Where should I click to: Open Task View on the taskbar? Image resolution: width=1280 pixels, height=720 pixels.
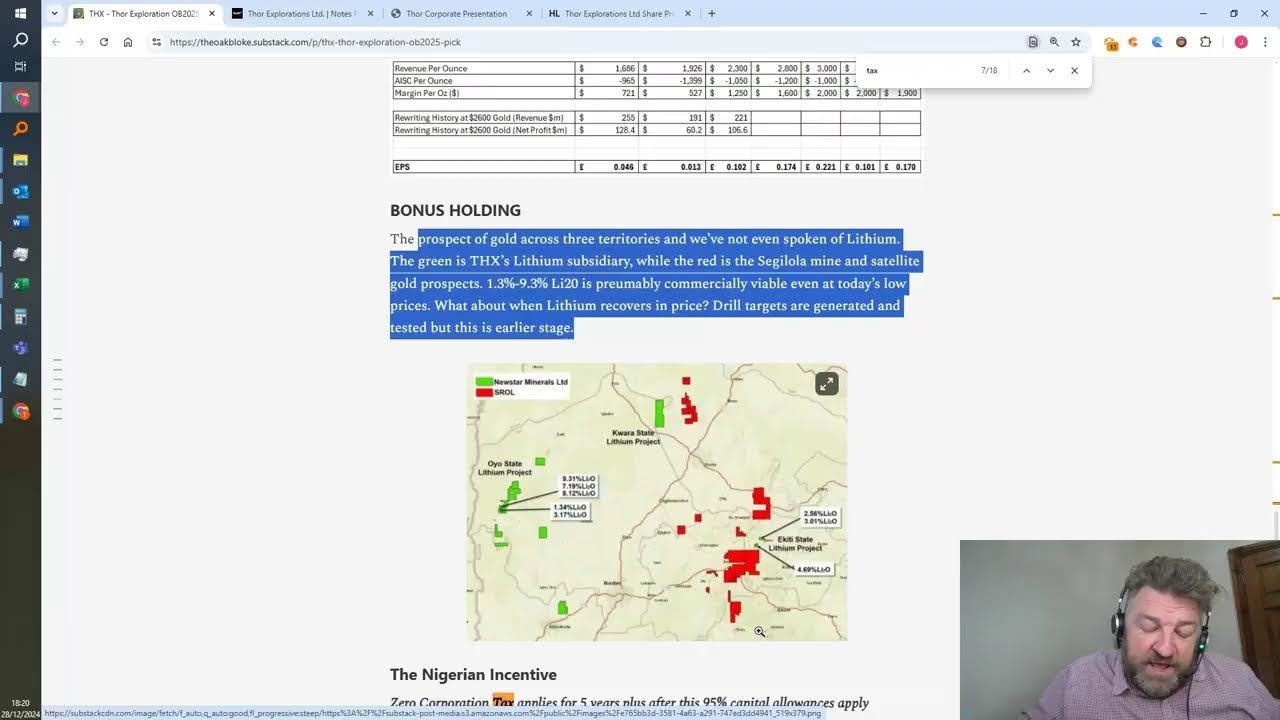tap(20, 66)
